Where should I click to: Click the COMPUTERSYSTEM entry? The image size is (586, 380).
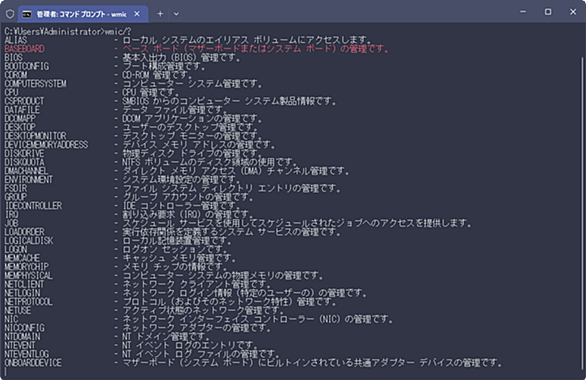[x=35, y=84]
